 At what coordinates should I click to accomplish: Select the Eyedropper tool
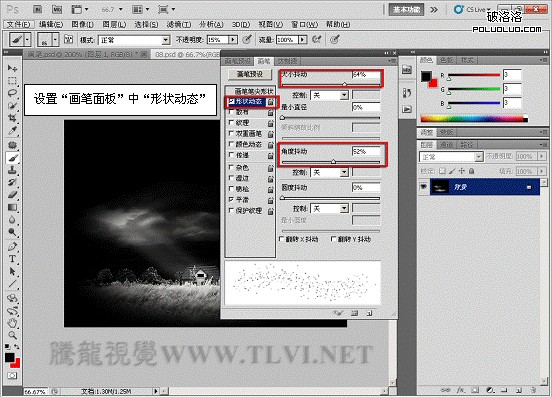[12, 131]
